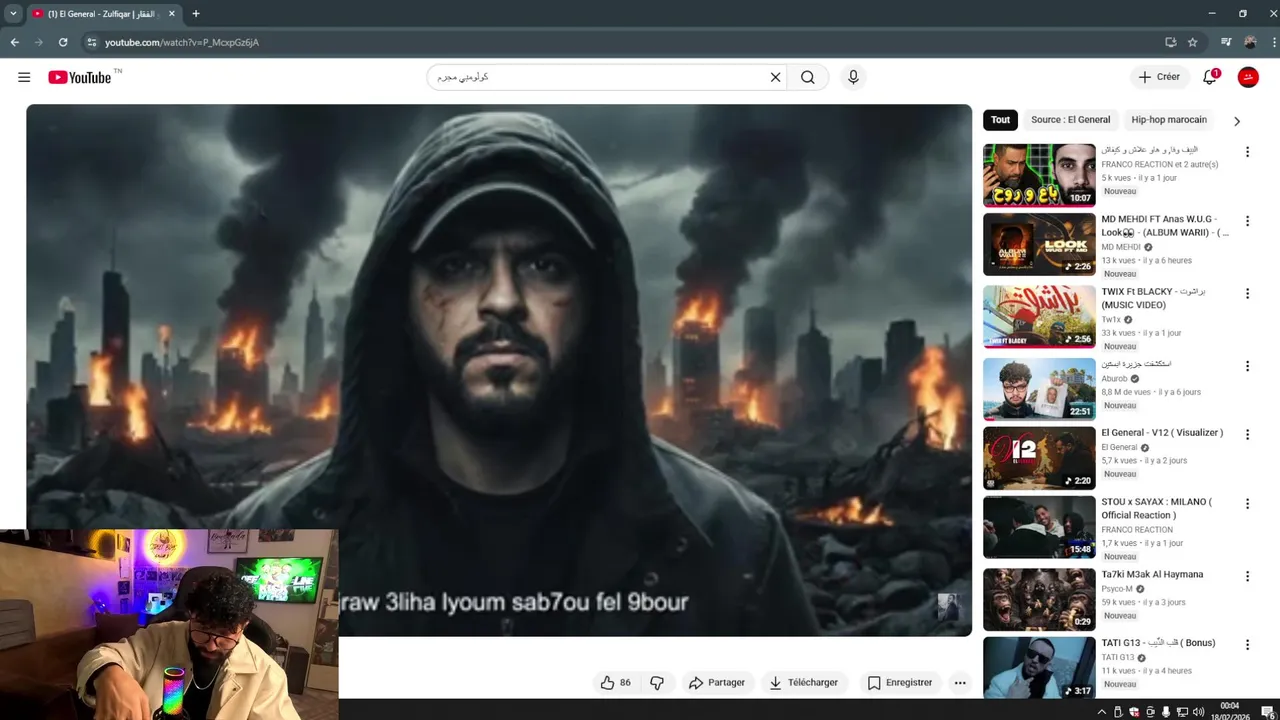1280x720 pixels.
Task: Open options for TATI G13 Bonus video
Action: tap(1247, 645)
